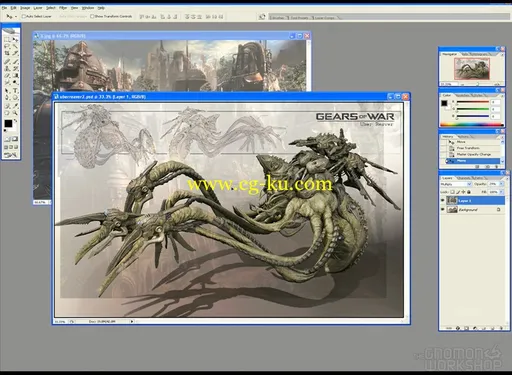Viewport: 512px width, 375px height.
Task: Open the Filter menu
Action: click(63, 7)
